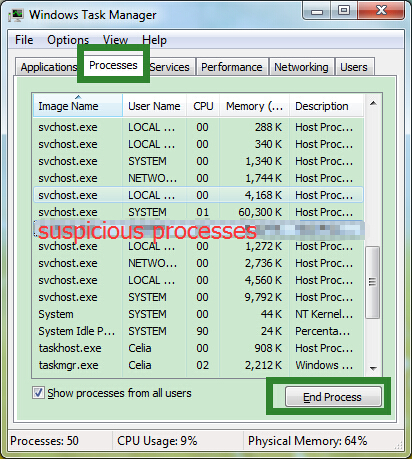Click Physical Memory: 64% status entry

[307, 441]
